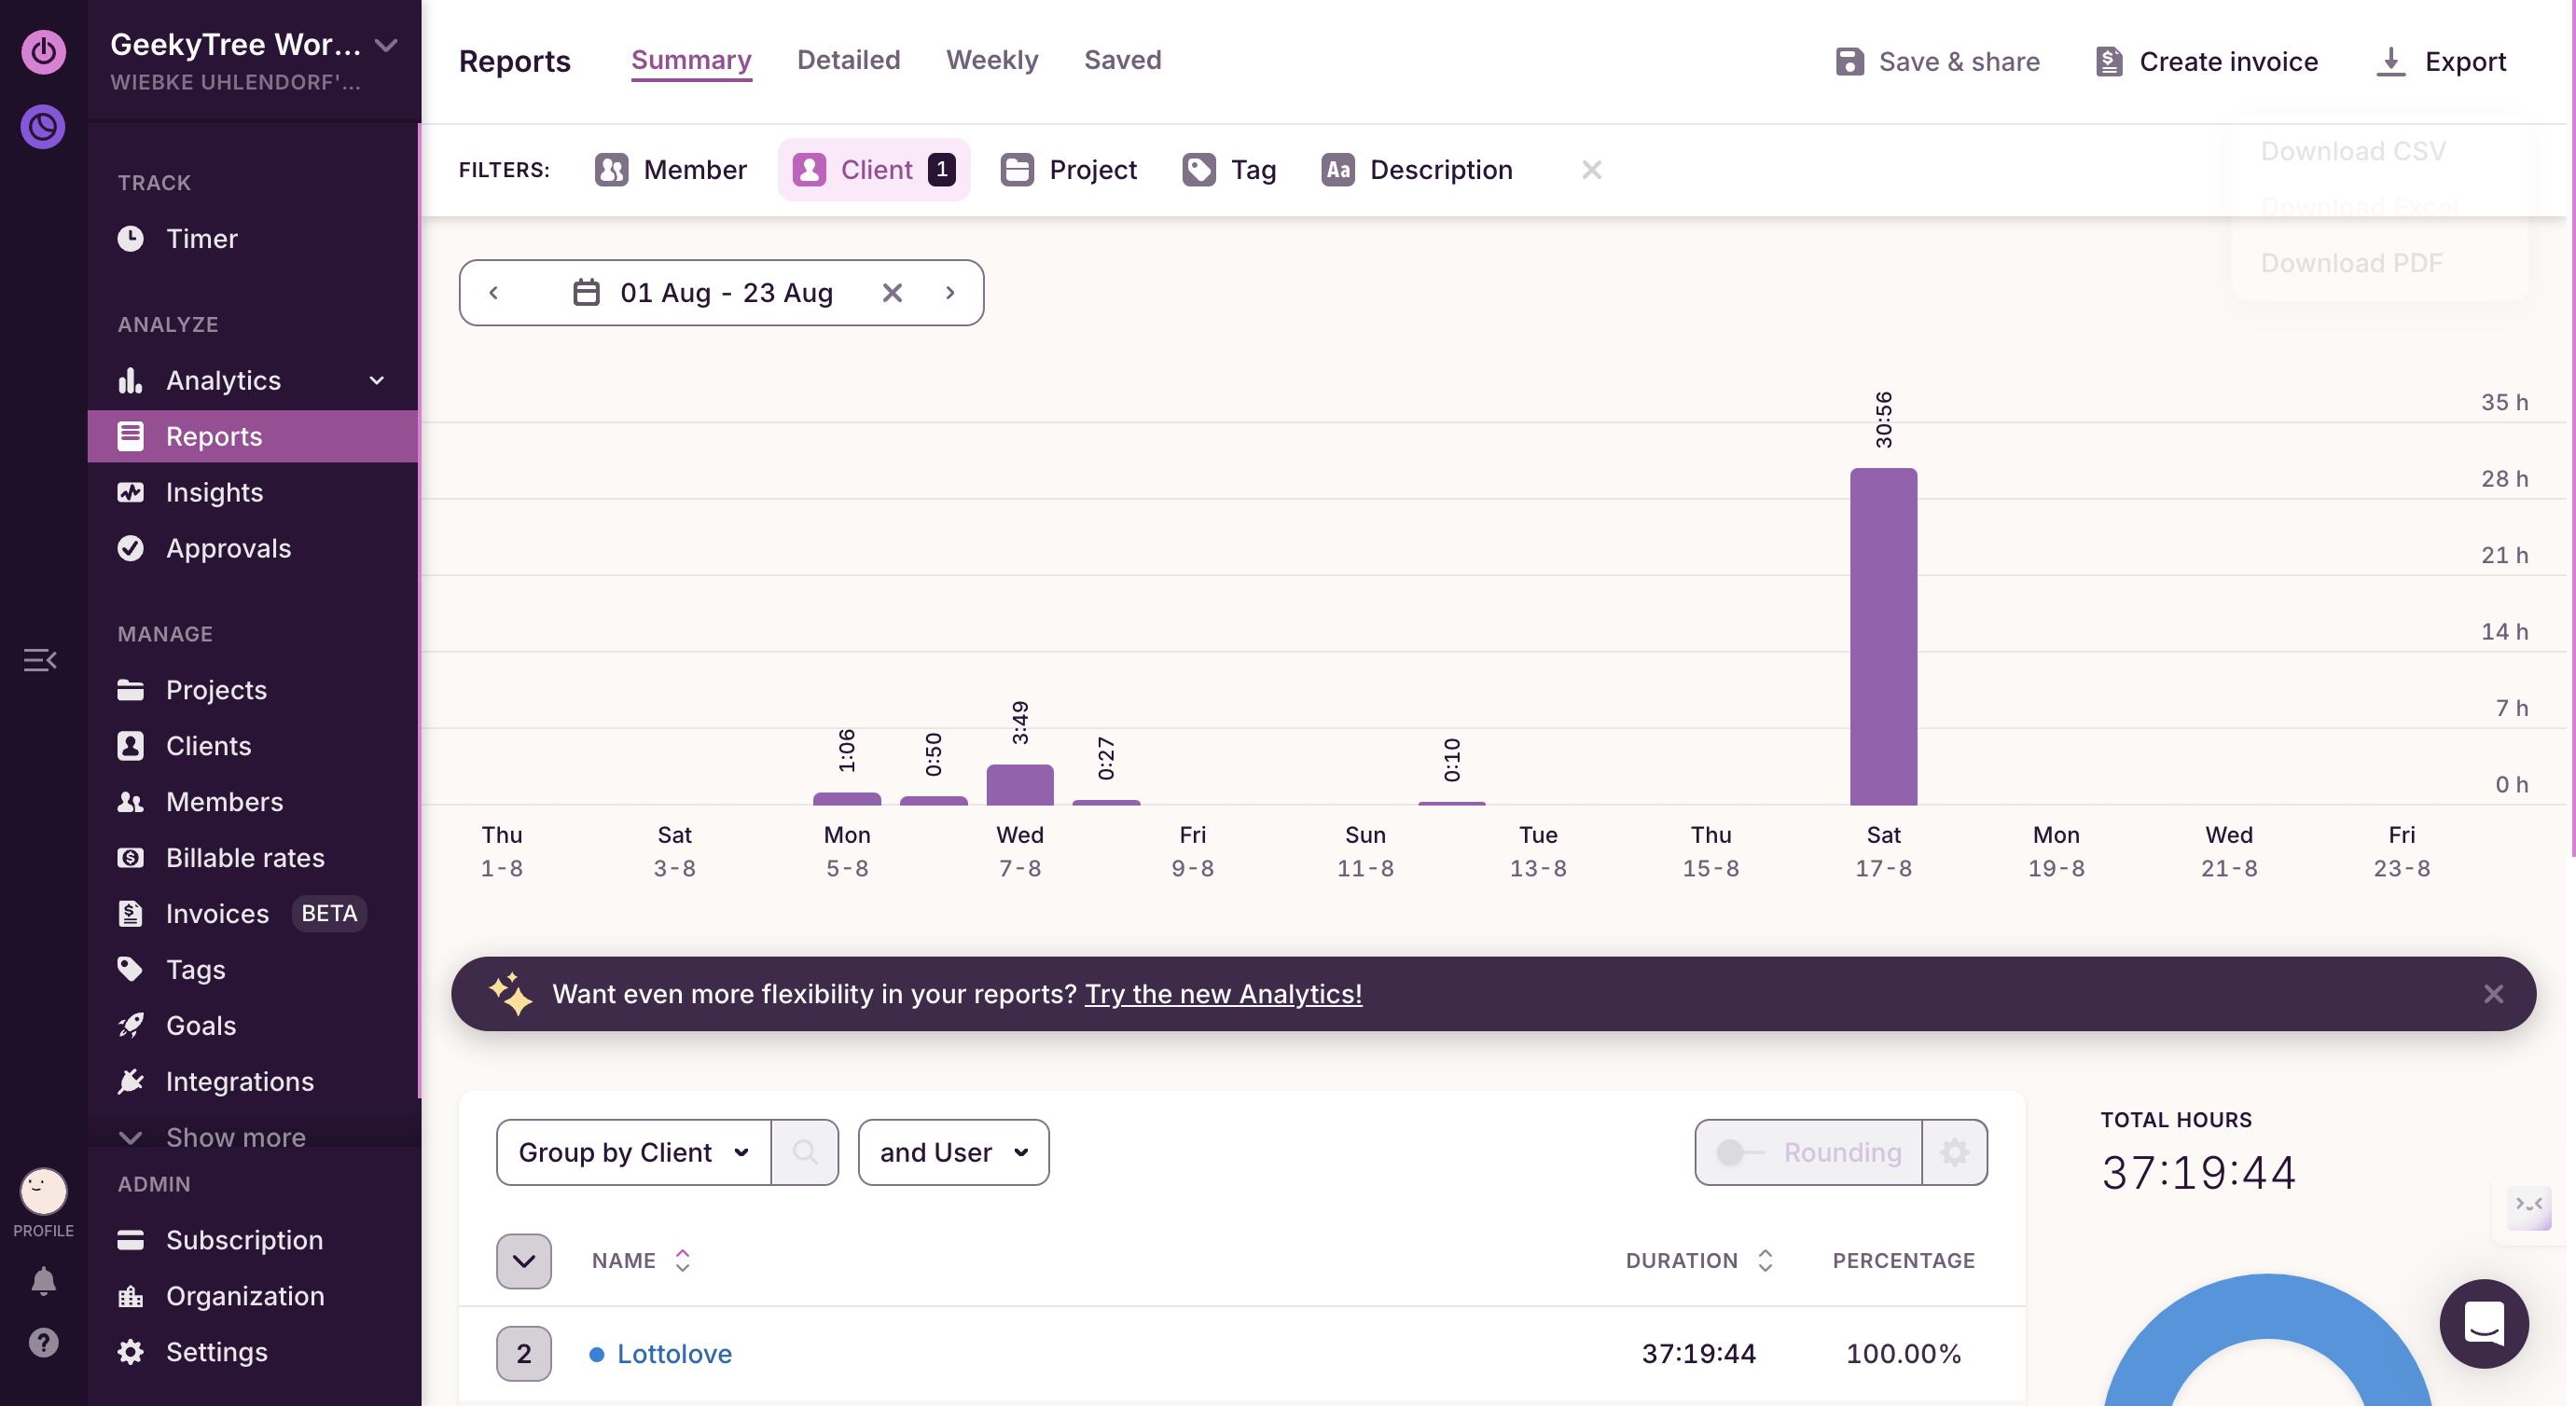Click Export button
Viewport: 2576px width, 1406px height.
(2441, 61)
